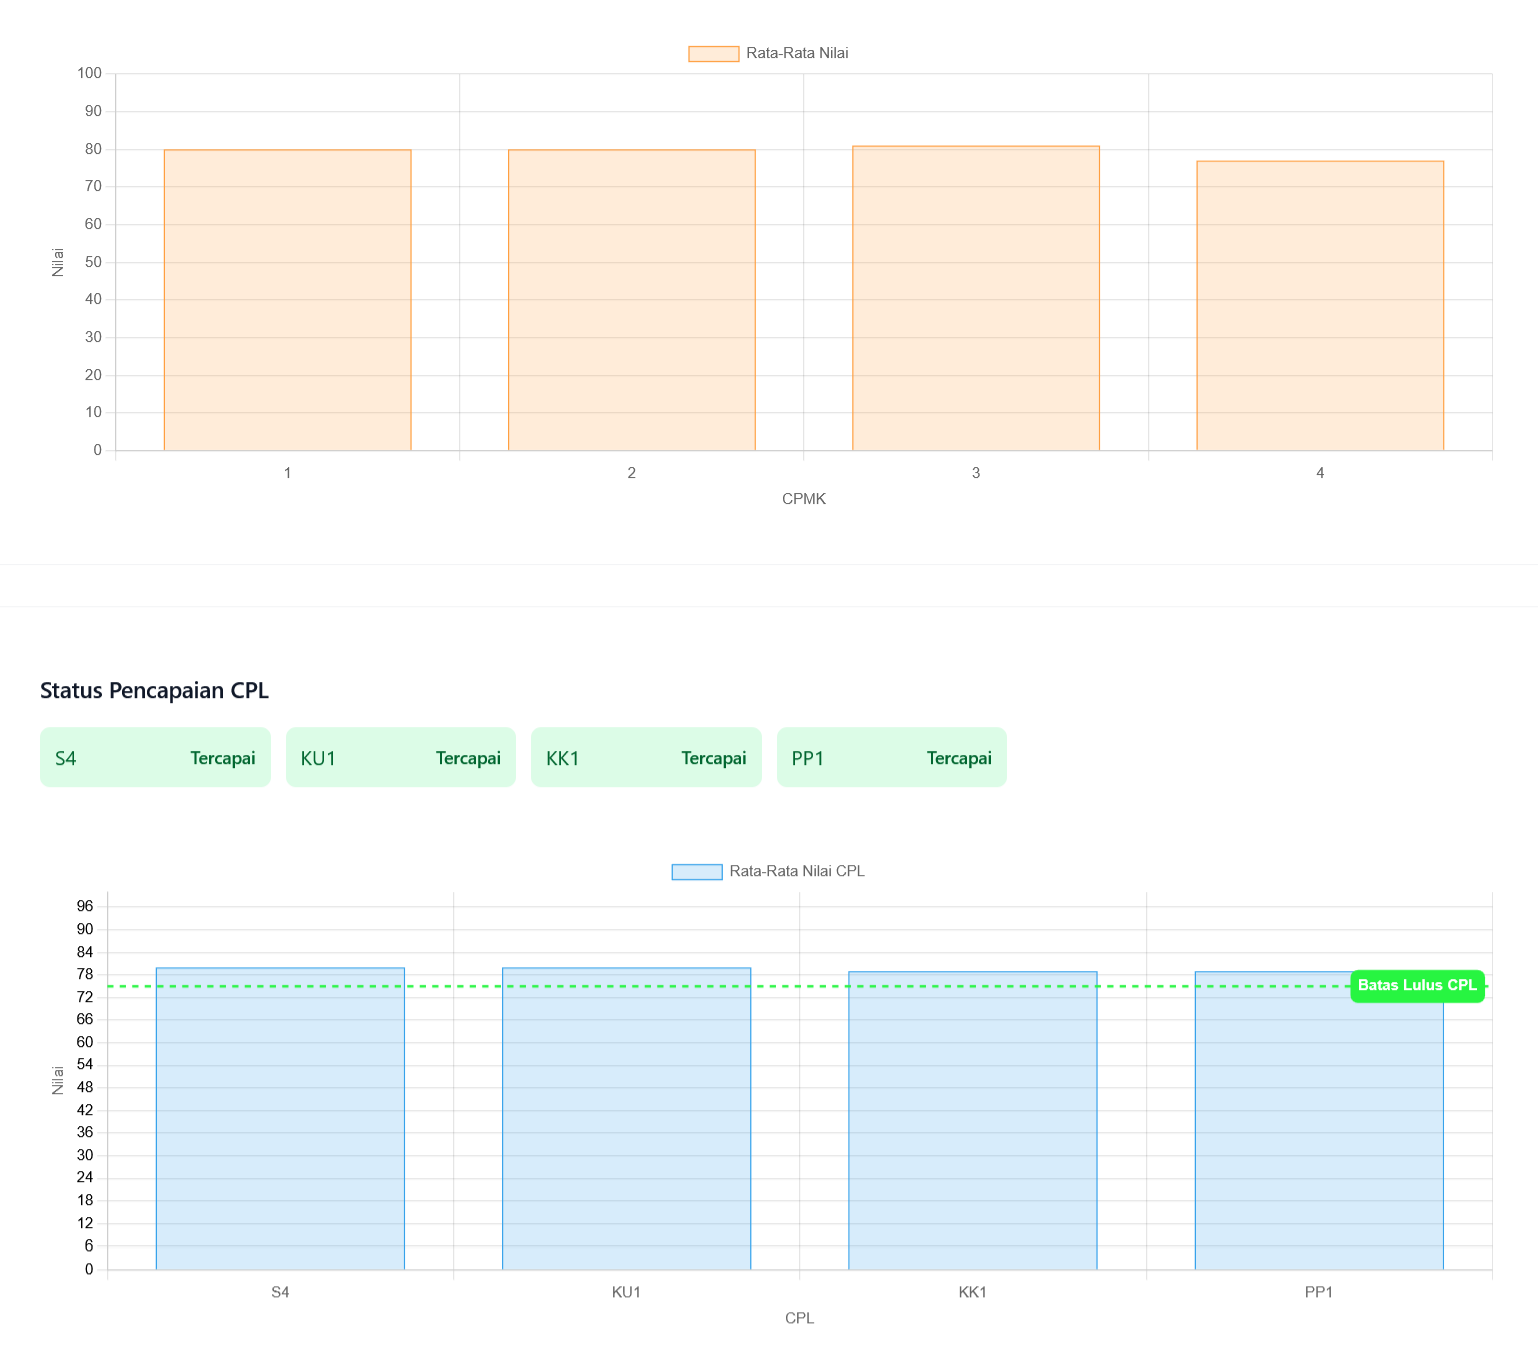Click the CPL x-axis title
1538x1357 pixels.
[799, 1318]
